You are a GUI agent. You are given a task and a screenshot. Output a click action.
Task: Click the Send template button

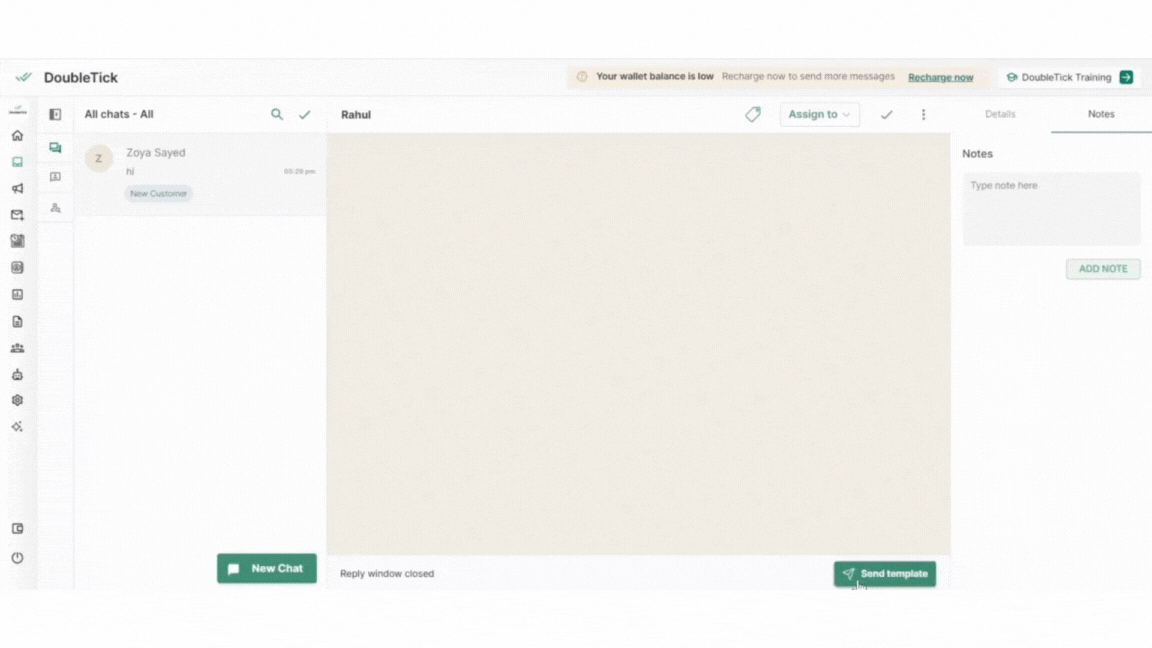point(885,574)
